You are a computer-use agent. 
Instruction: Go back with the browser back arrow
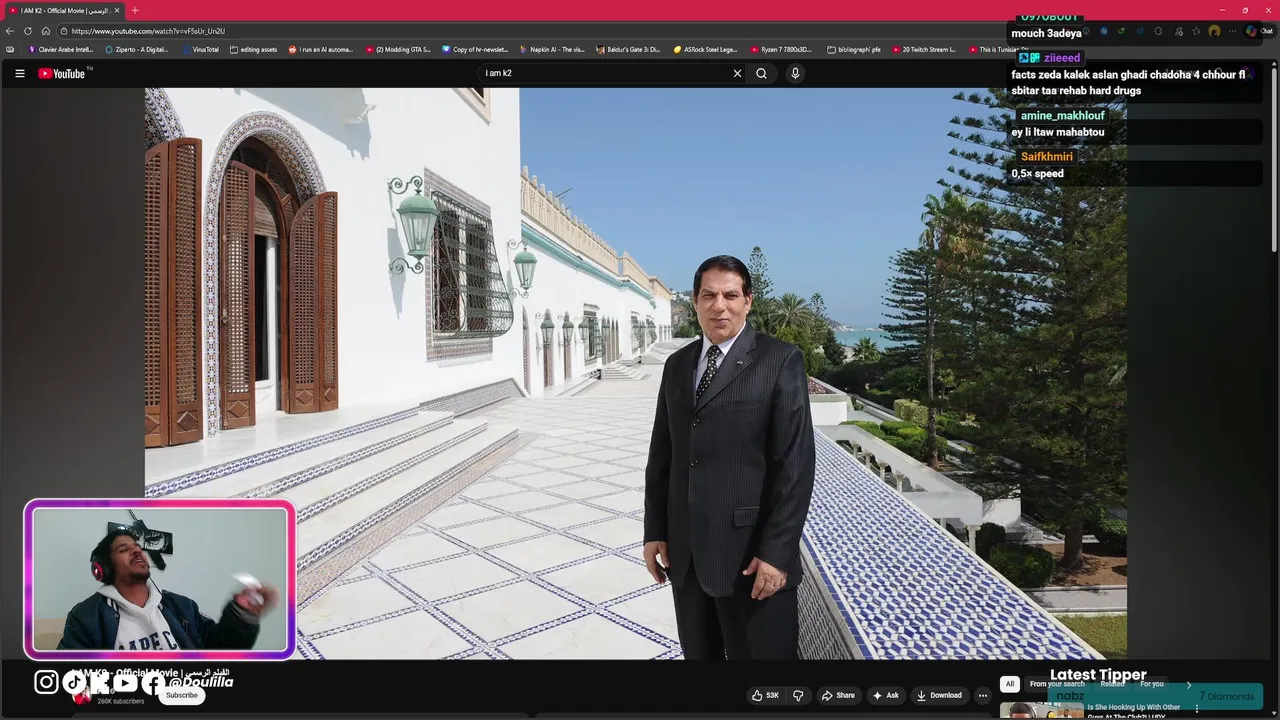[10, 31]
